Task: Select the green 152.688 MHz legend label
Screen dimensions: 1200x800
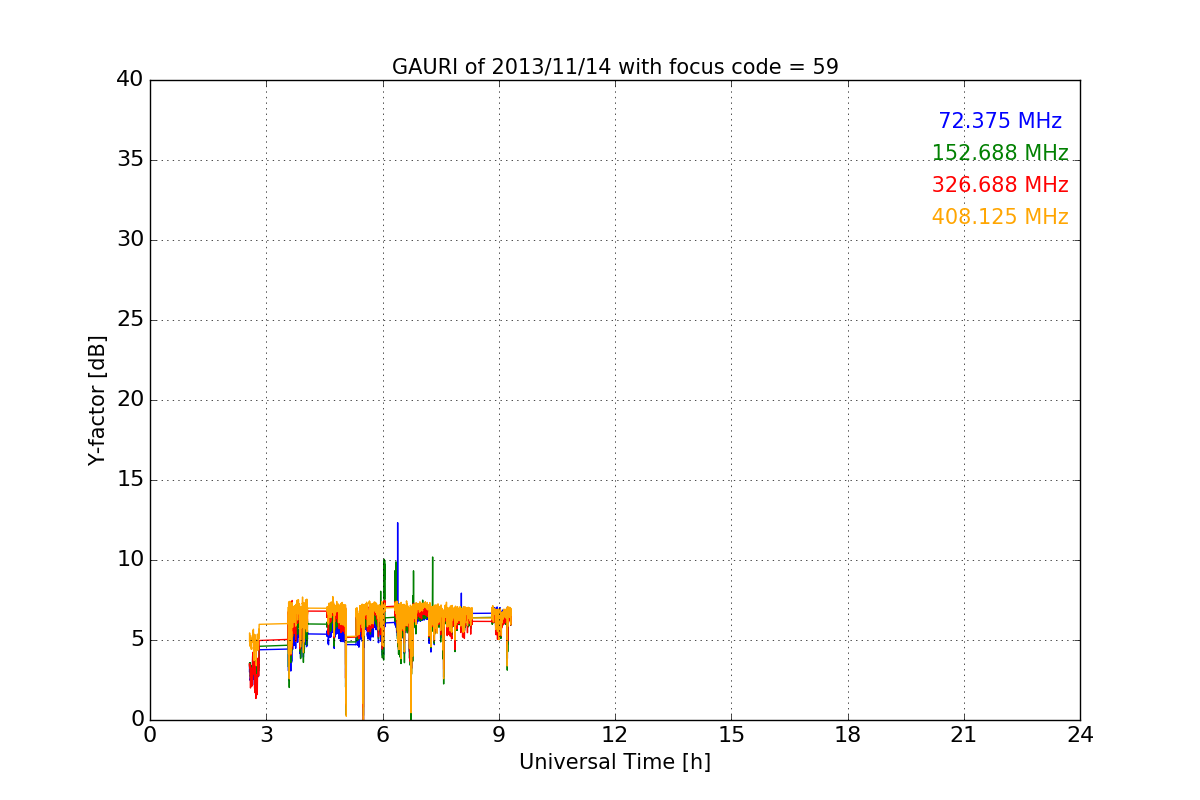Action: 1000,153
